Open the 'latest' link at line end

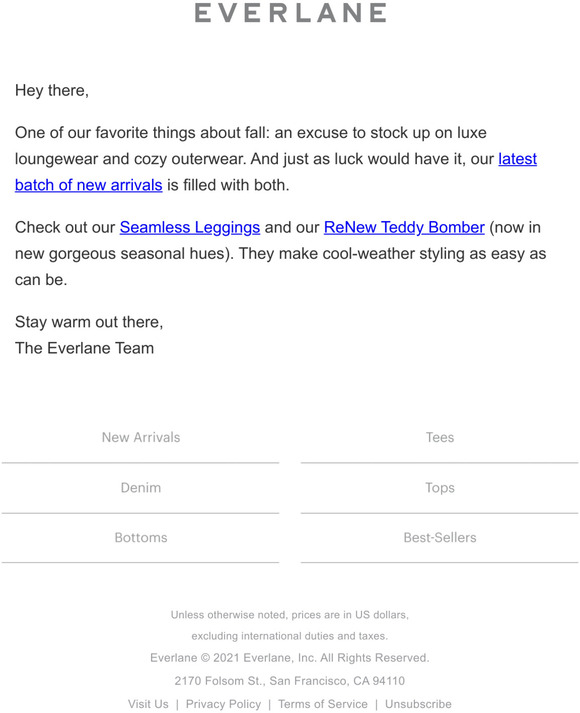[x=517, y=159]
